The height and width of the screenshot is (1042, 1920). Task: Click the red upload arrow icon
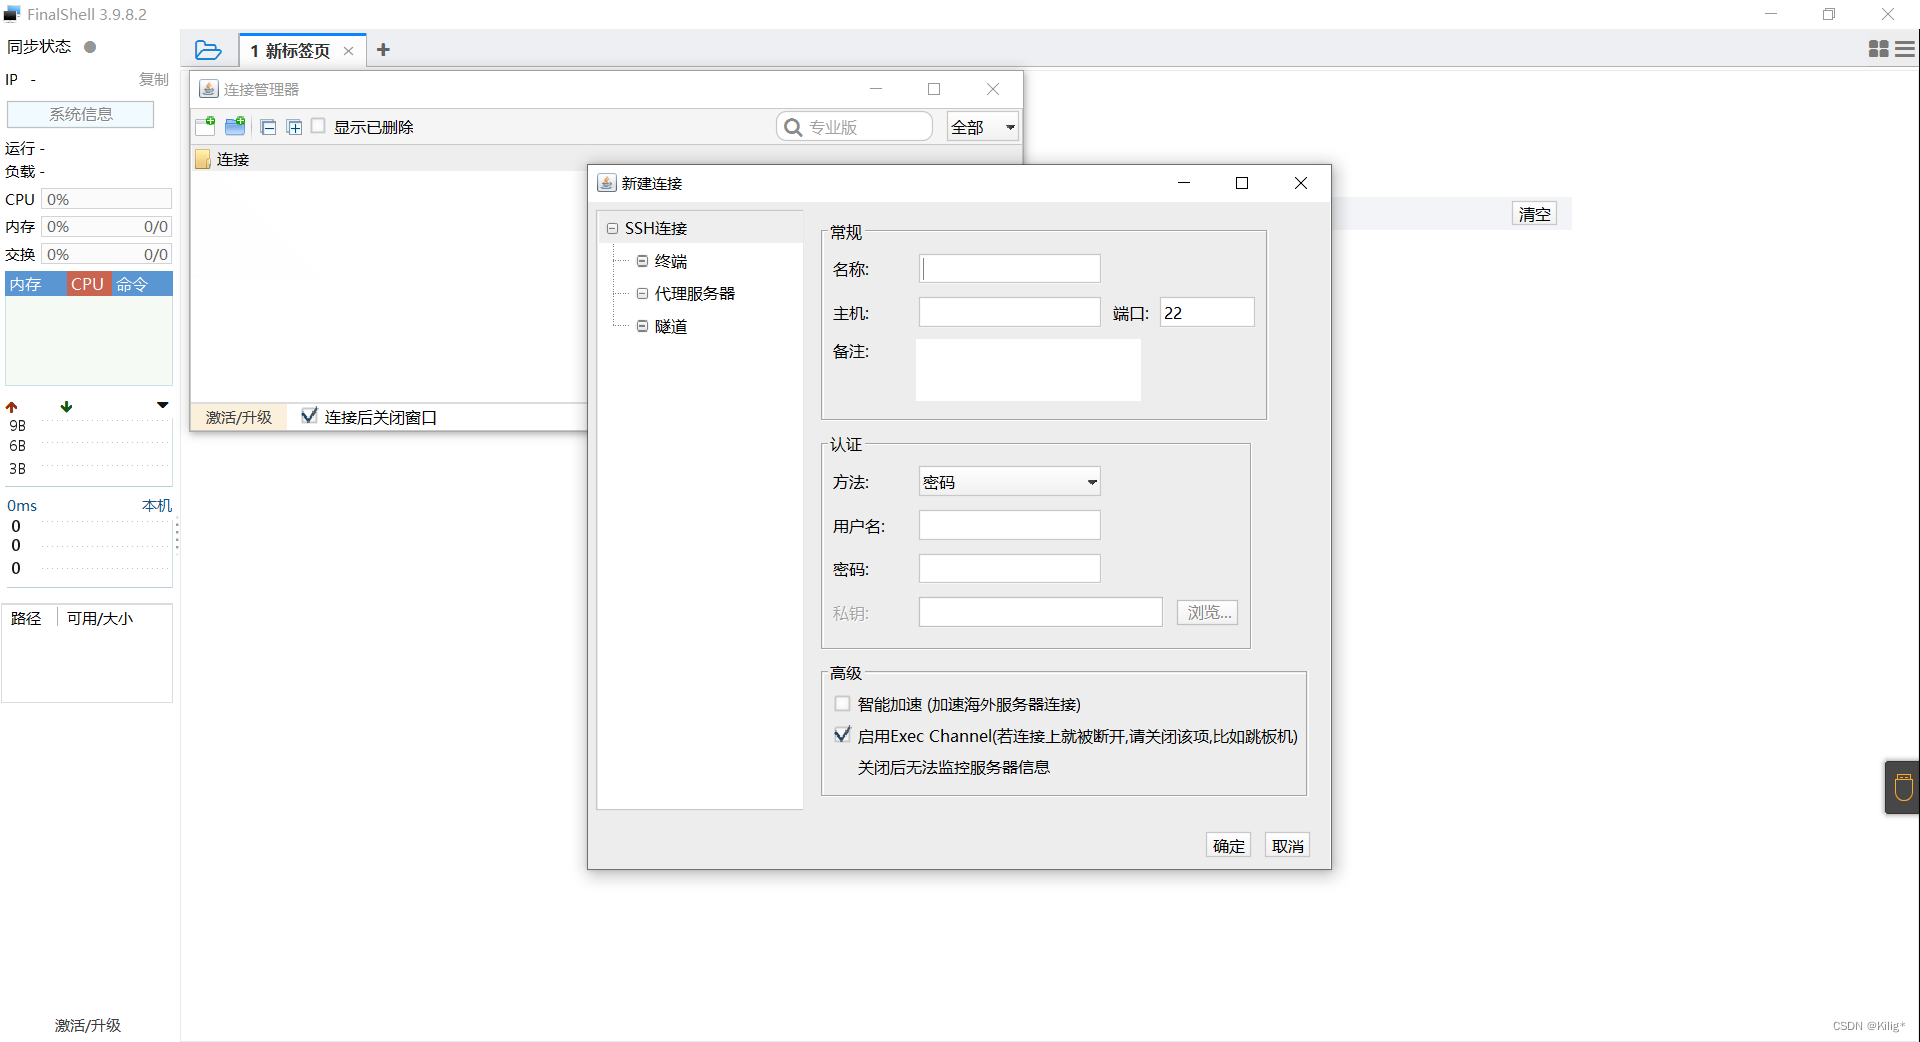12,407
